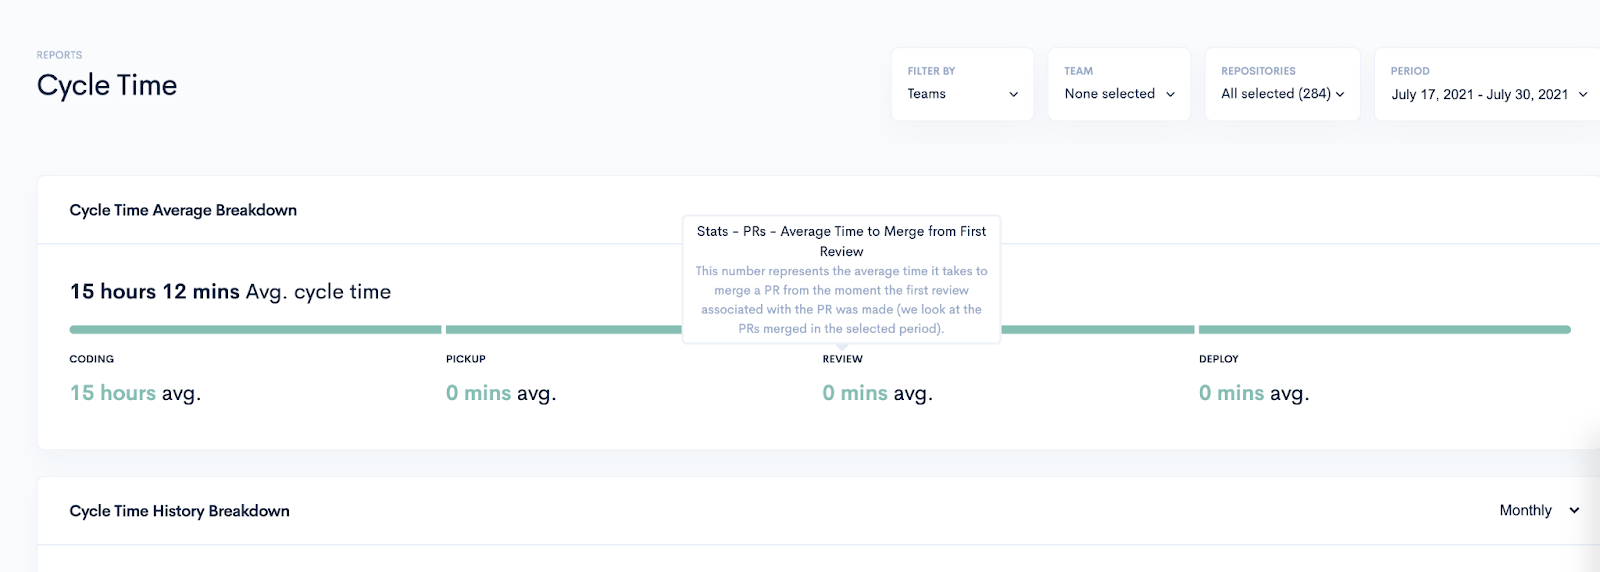
Task: Click the Cycle Time Average Breakdown heading
Action: [183, 210]
